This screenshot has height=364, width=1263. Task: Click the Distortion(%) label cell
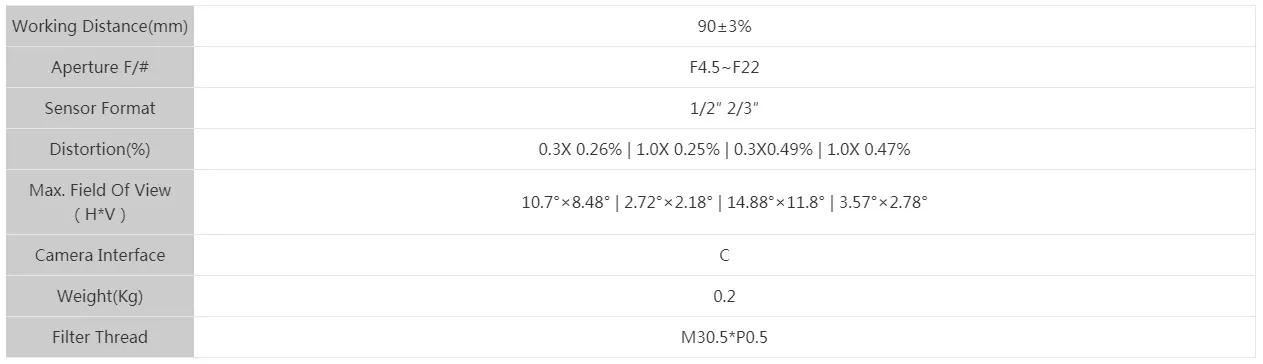(x=100, y=149)
